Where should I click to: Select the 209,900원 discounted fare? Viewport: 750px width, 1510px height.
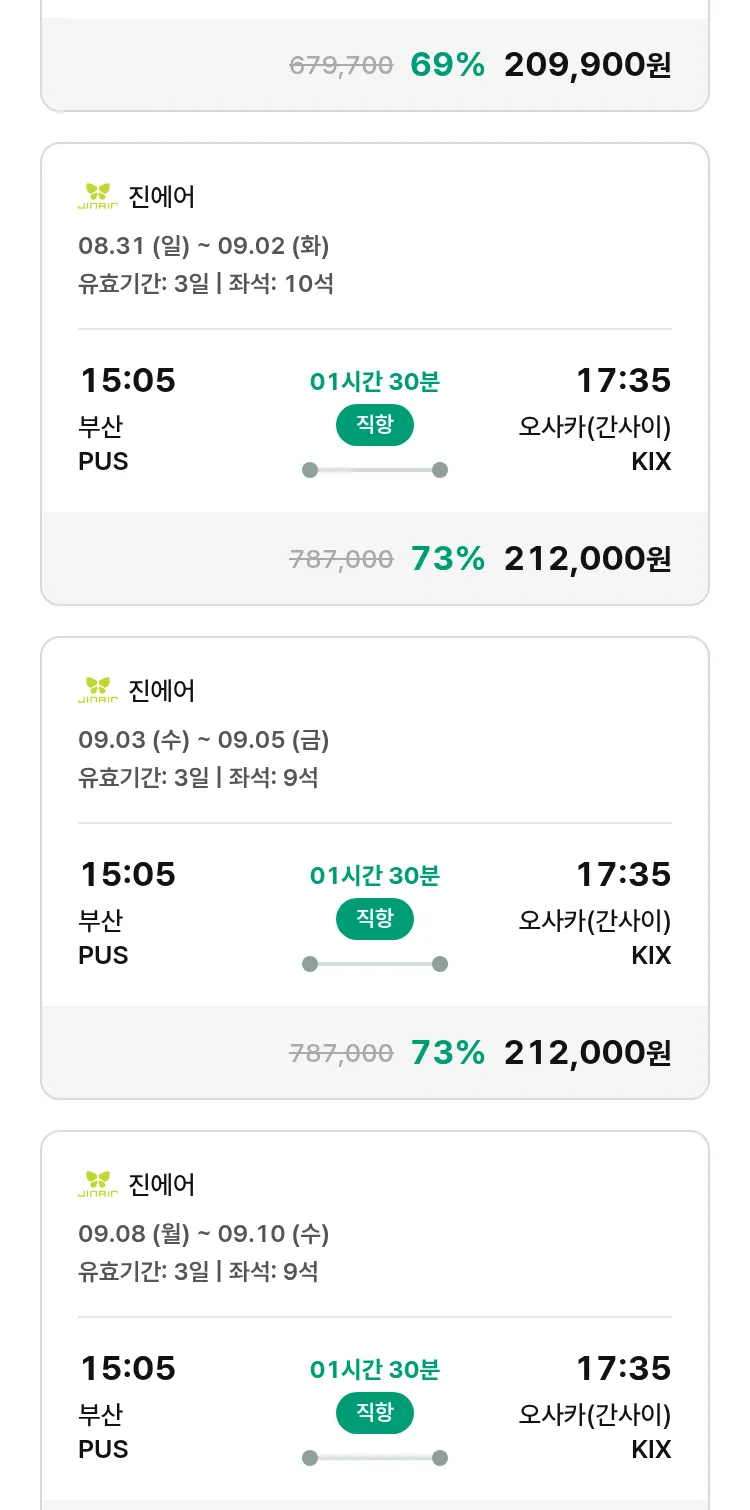587,65
